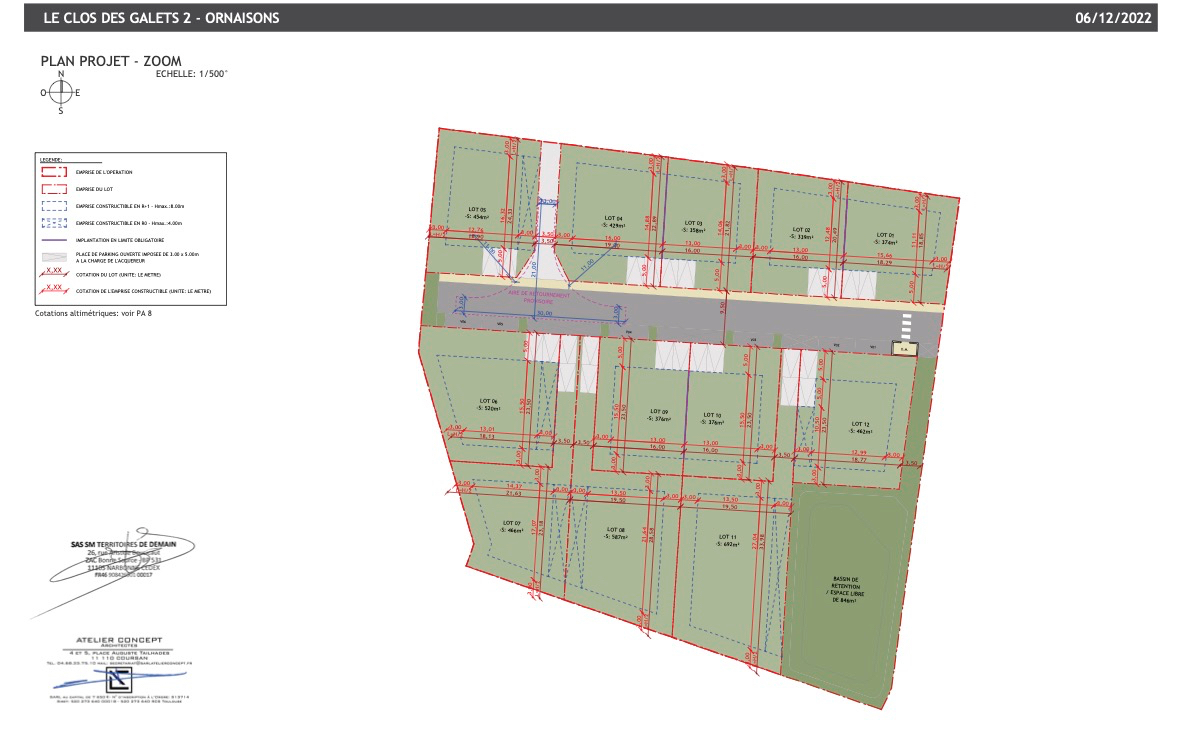Click the 'Le Clos des Galets 2' header title
This screenshot has height=730, width=1191.
coord(161,18)
